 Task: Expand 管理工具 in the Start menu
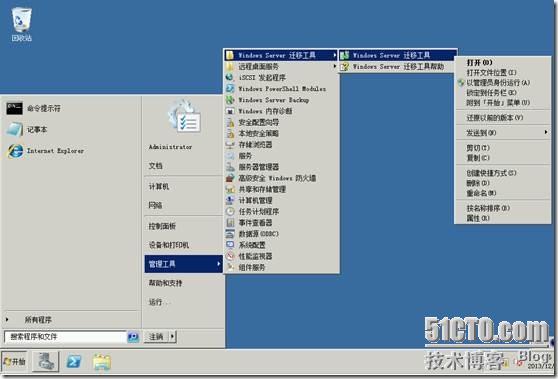(x=184, y=264)
